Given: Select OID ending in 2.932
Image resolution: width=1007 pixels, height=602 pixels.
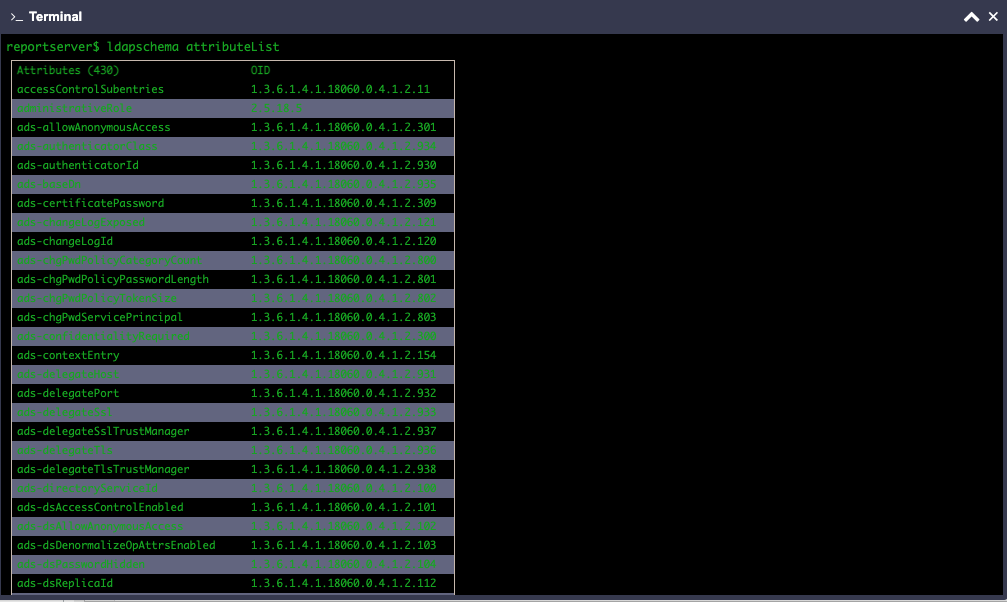Looking at the screenshot, I should 344,393.
